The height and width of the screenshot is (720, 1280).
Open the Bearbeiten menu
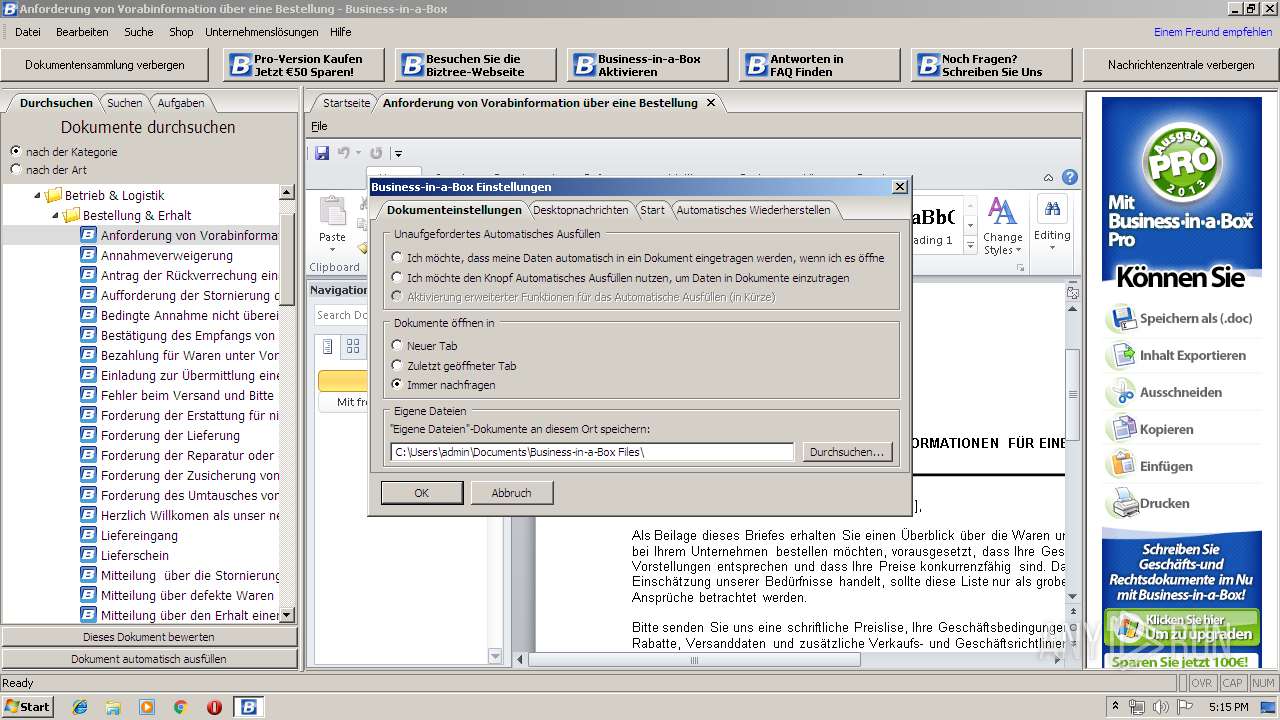(x=82, y=32)
